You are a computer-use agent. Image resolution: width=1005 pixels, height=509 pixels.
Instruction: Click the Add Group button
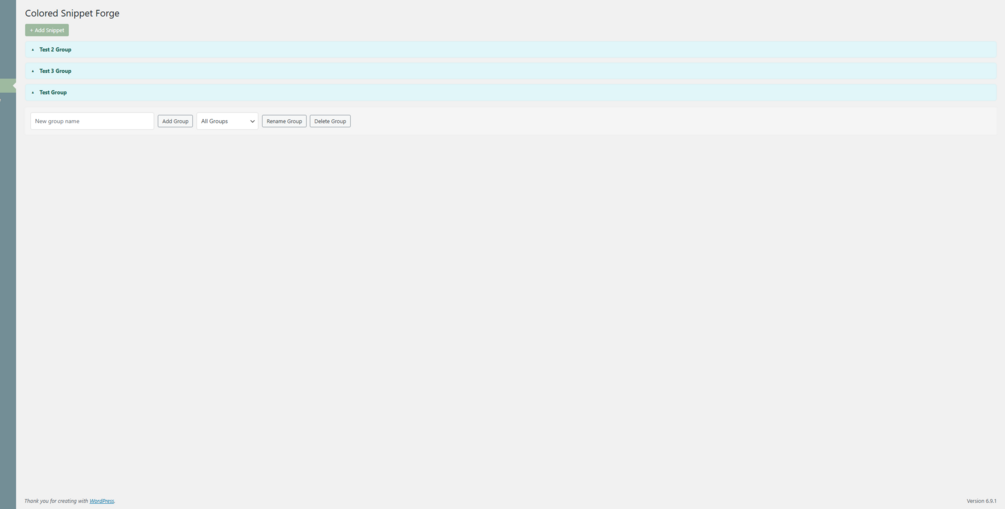(x=175, y=121)
